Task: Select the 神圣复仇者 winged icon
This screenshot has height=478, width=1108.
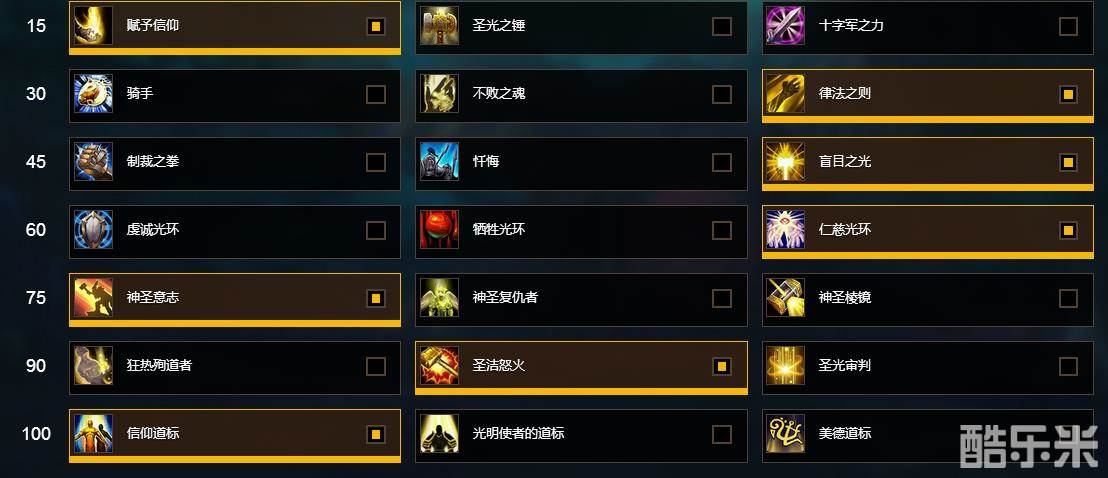Action: point(439,297)
